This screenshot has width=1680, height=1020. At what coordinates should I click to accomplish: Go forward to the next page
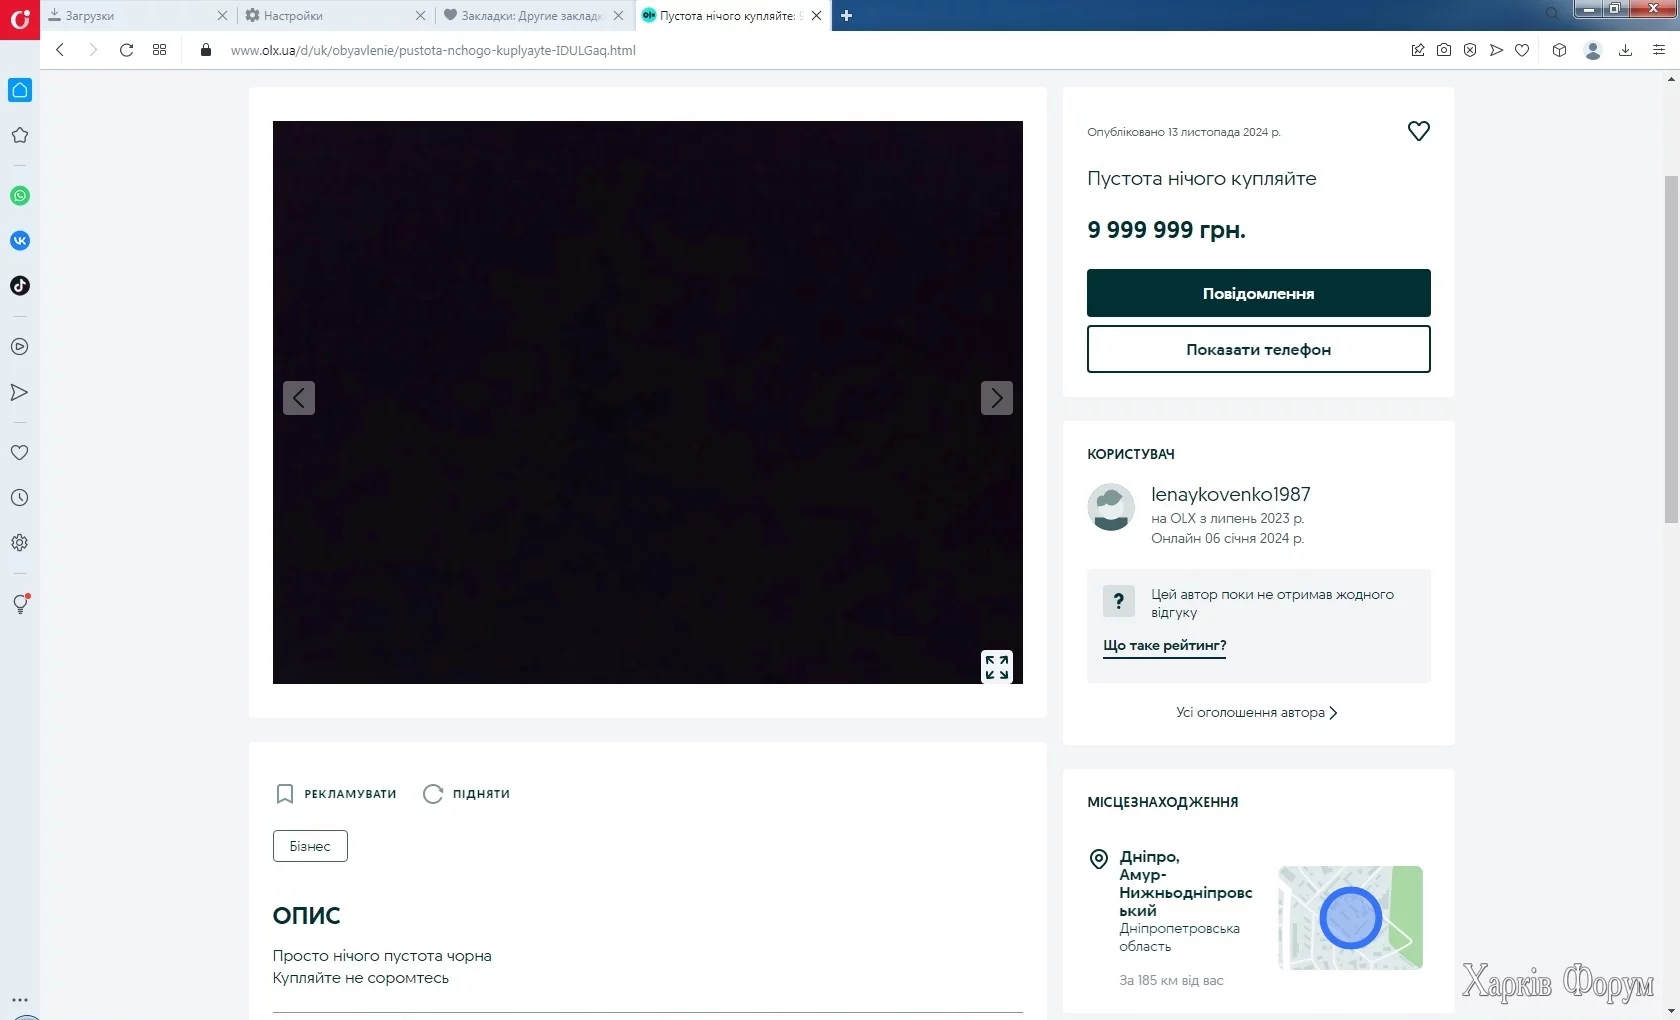[93, 50]
